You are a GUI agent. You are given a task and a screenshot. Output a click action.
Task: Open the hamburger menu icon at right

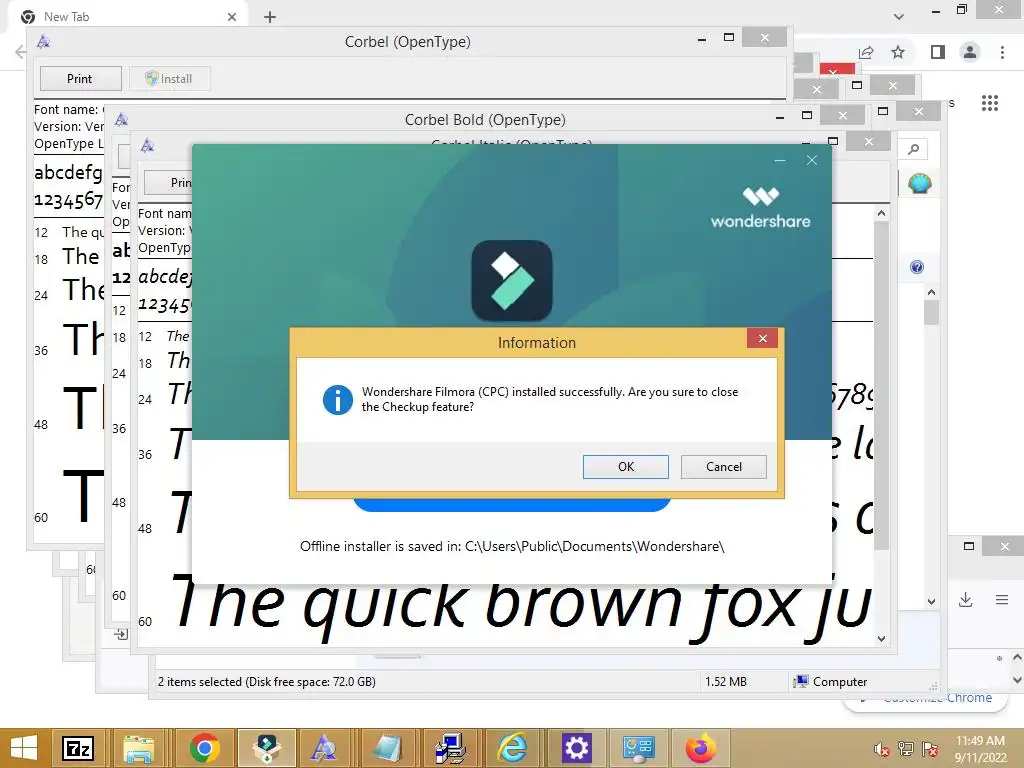coord(1002,600)
